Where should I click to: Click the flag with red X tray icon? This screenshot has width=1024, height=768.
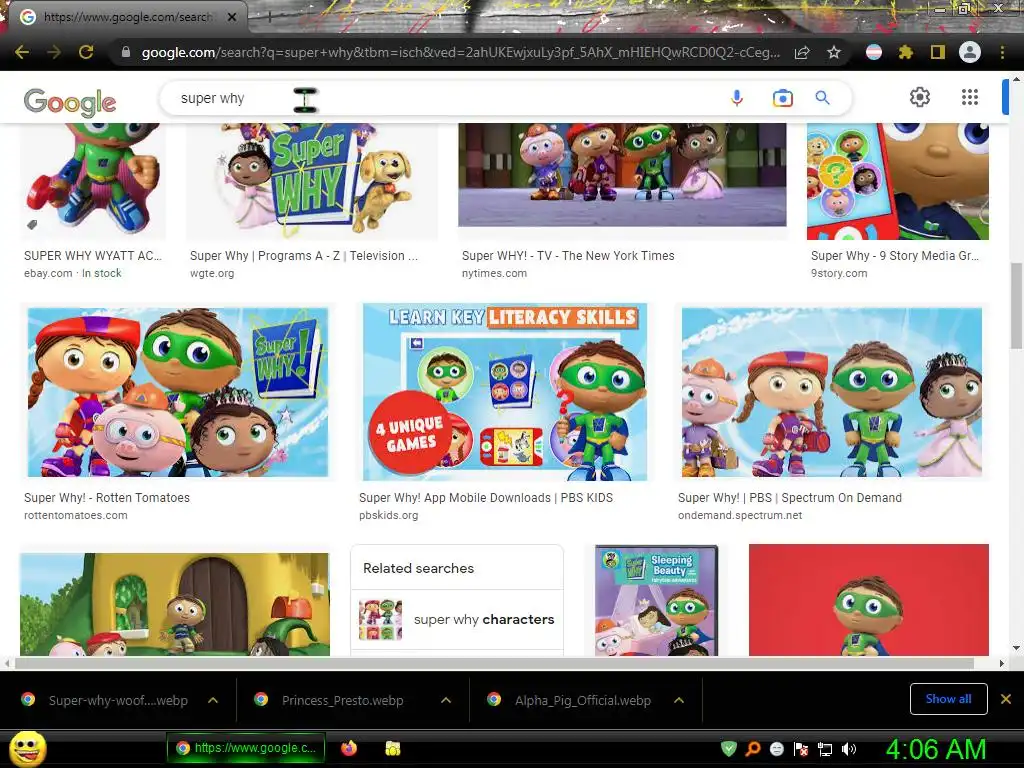coord(801,749)
